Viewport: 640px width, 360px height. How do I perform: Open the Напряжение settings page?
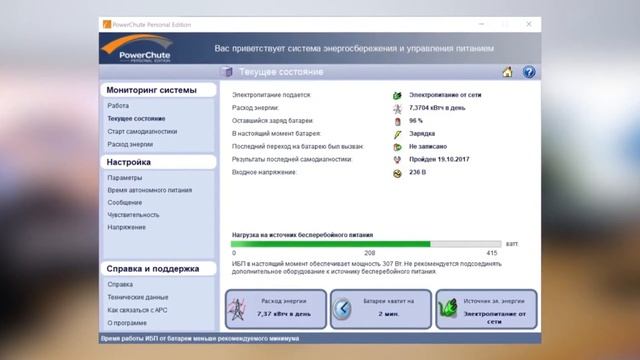coord(127,227)
